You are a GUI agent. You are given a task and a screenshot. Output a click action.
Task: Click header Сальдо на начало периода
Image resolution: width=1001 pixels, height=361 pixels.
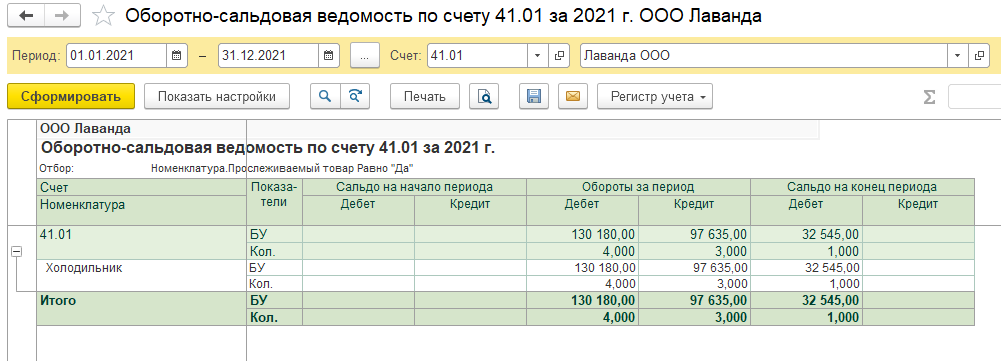(x=414, y=187)
